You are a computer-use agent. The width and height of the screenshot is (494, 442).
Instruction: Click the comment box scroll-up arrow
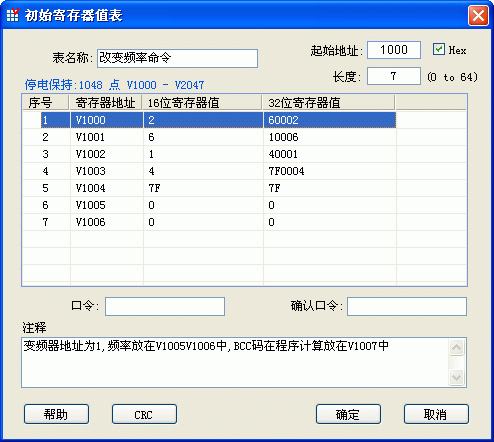(456, 348)
